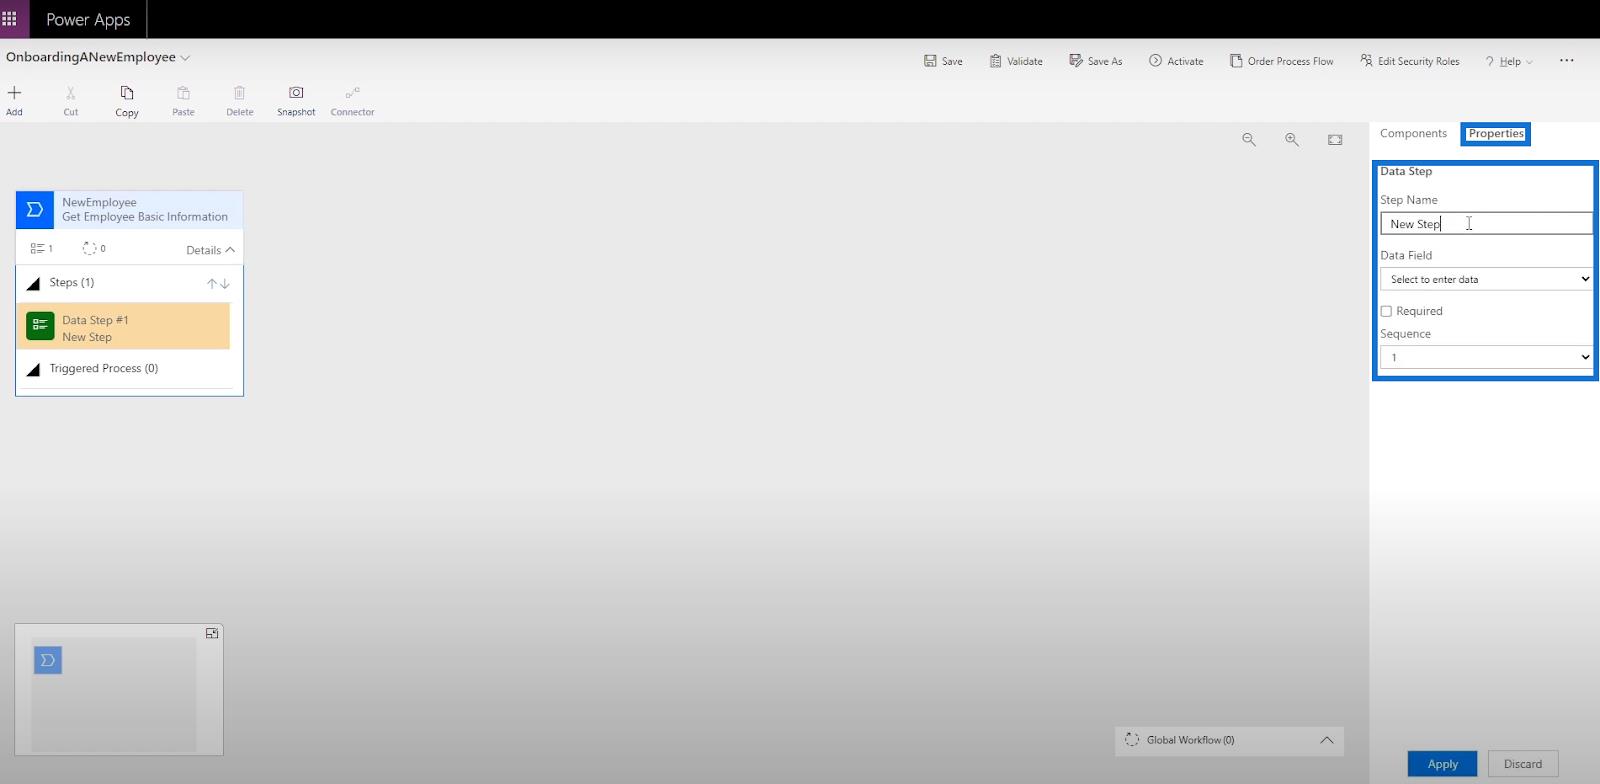Expand Triggered Process (0) section
Viewport: 1600px width, 784px height.
(x=33, y=369)
